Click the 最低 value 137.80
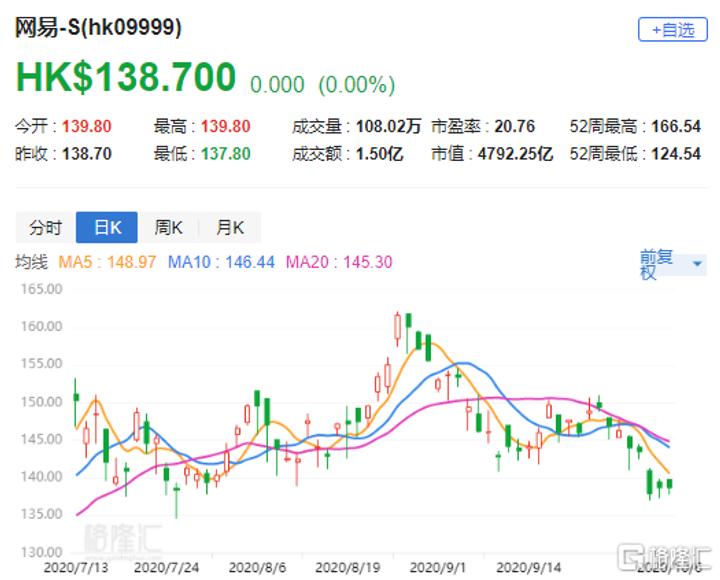 coord(225,154)
